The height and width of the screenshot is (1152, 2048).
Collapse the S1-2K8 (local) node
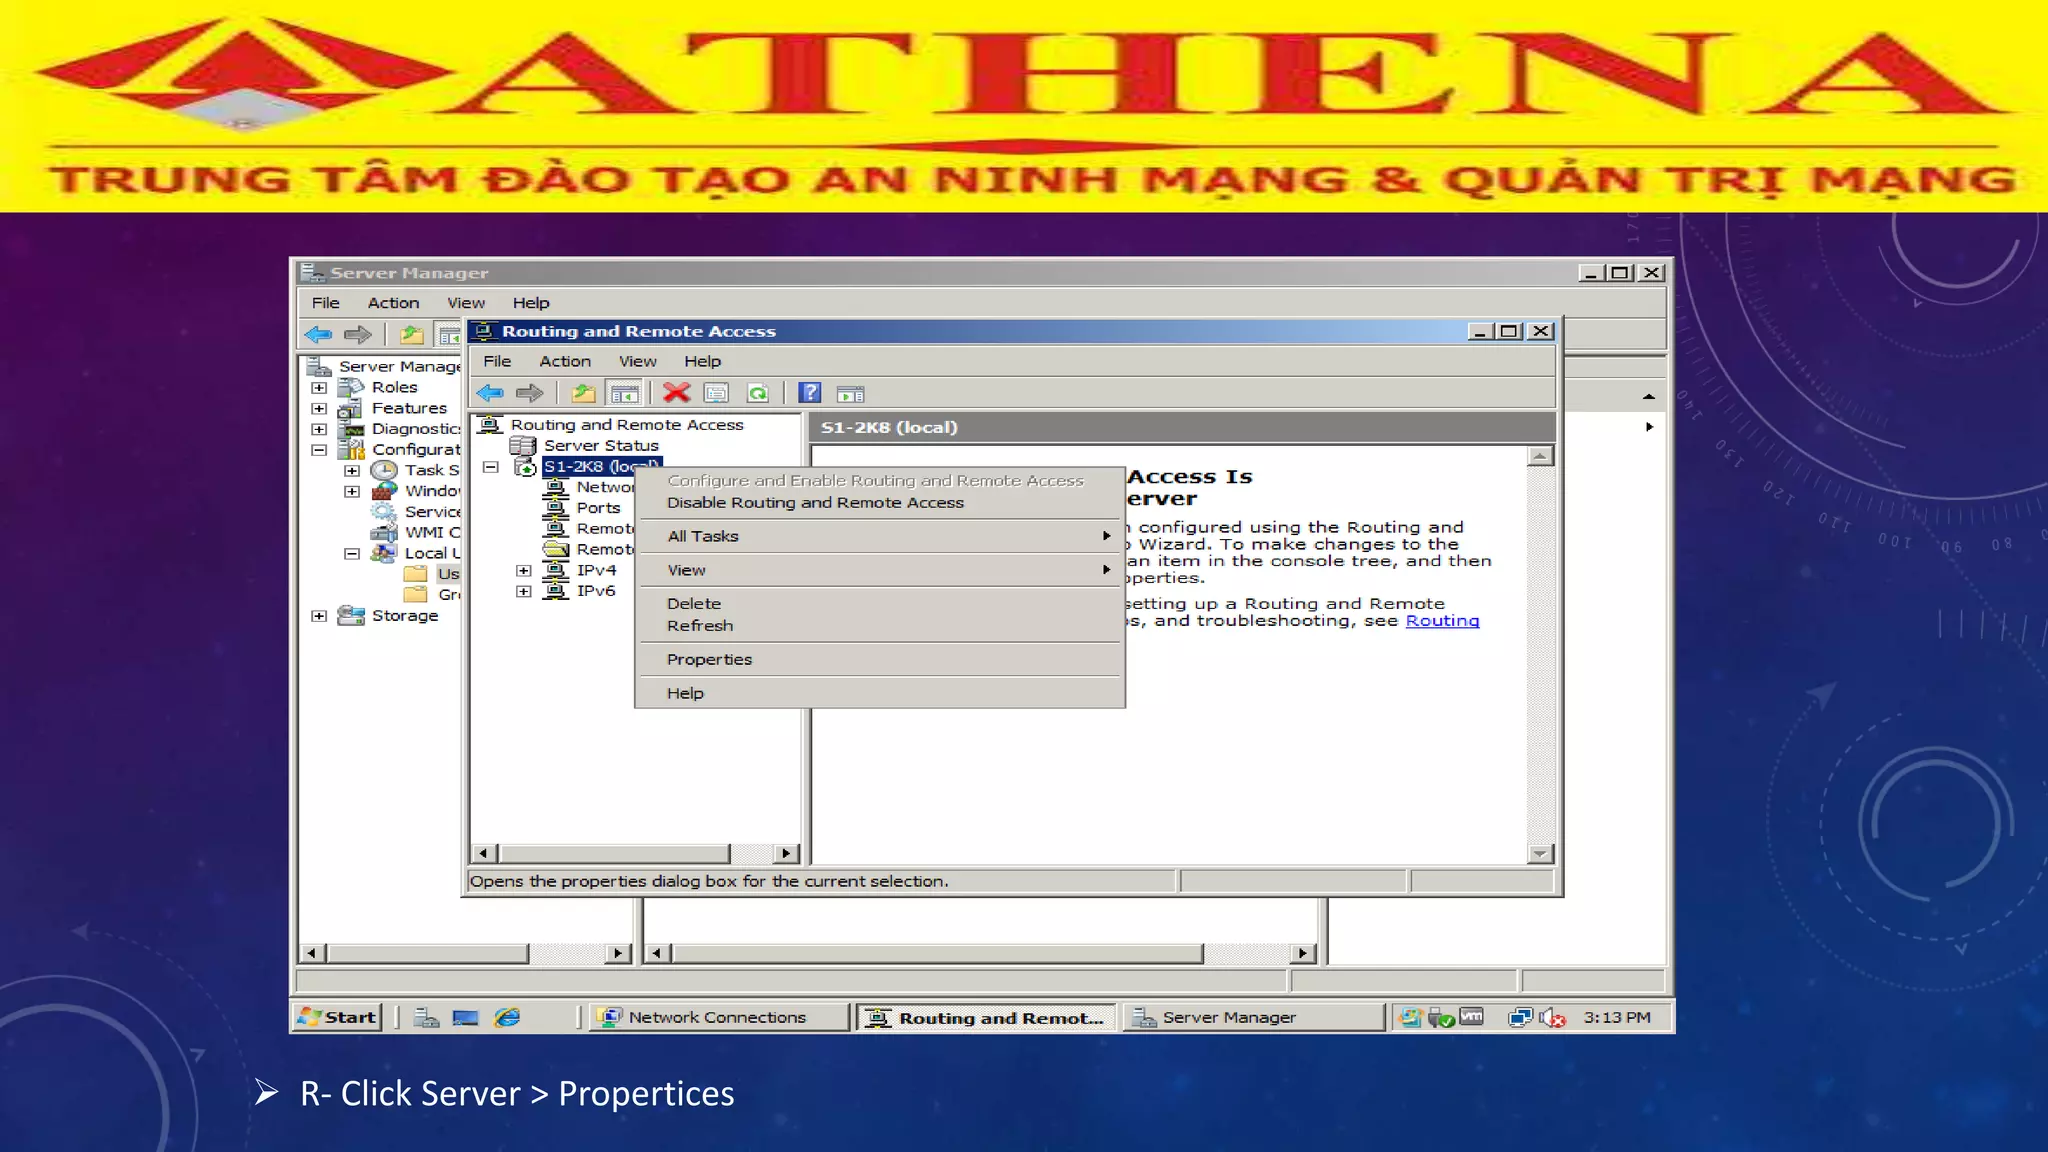pyautogui.click(x=491, y=467)
